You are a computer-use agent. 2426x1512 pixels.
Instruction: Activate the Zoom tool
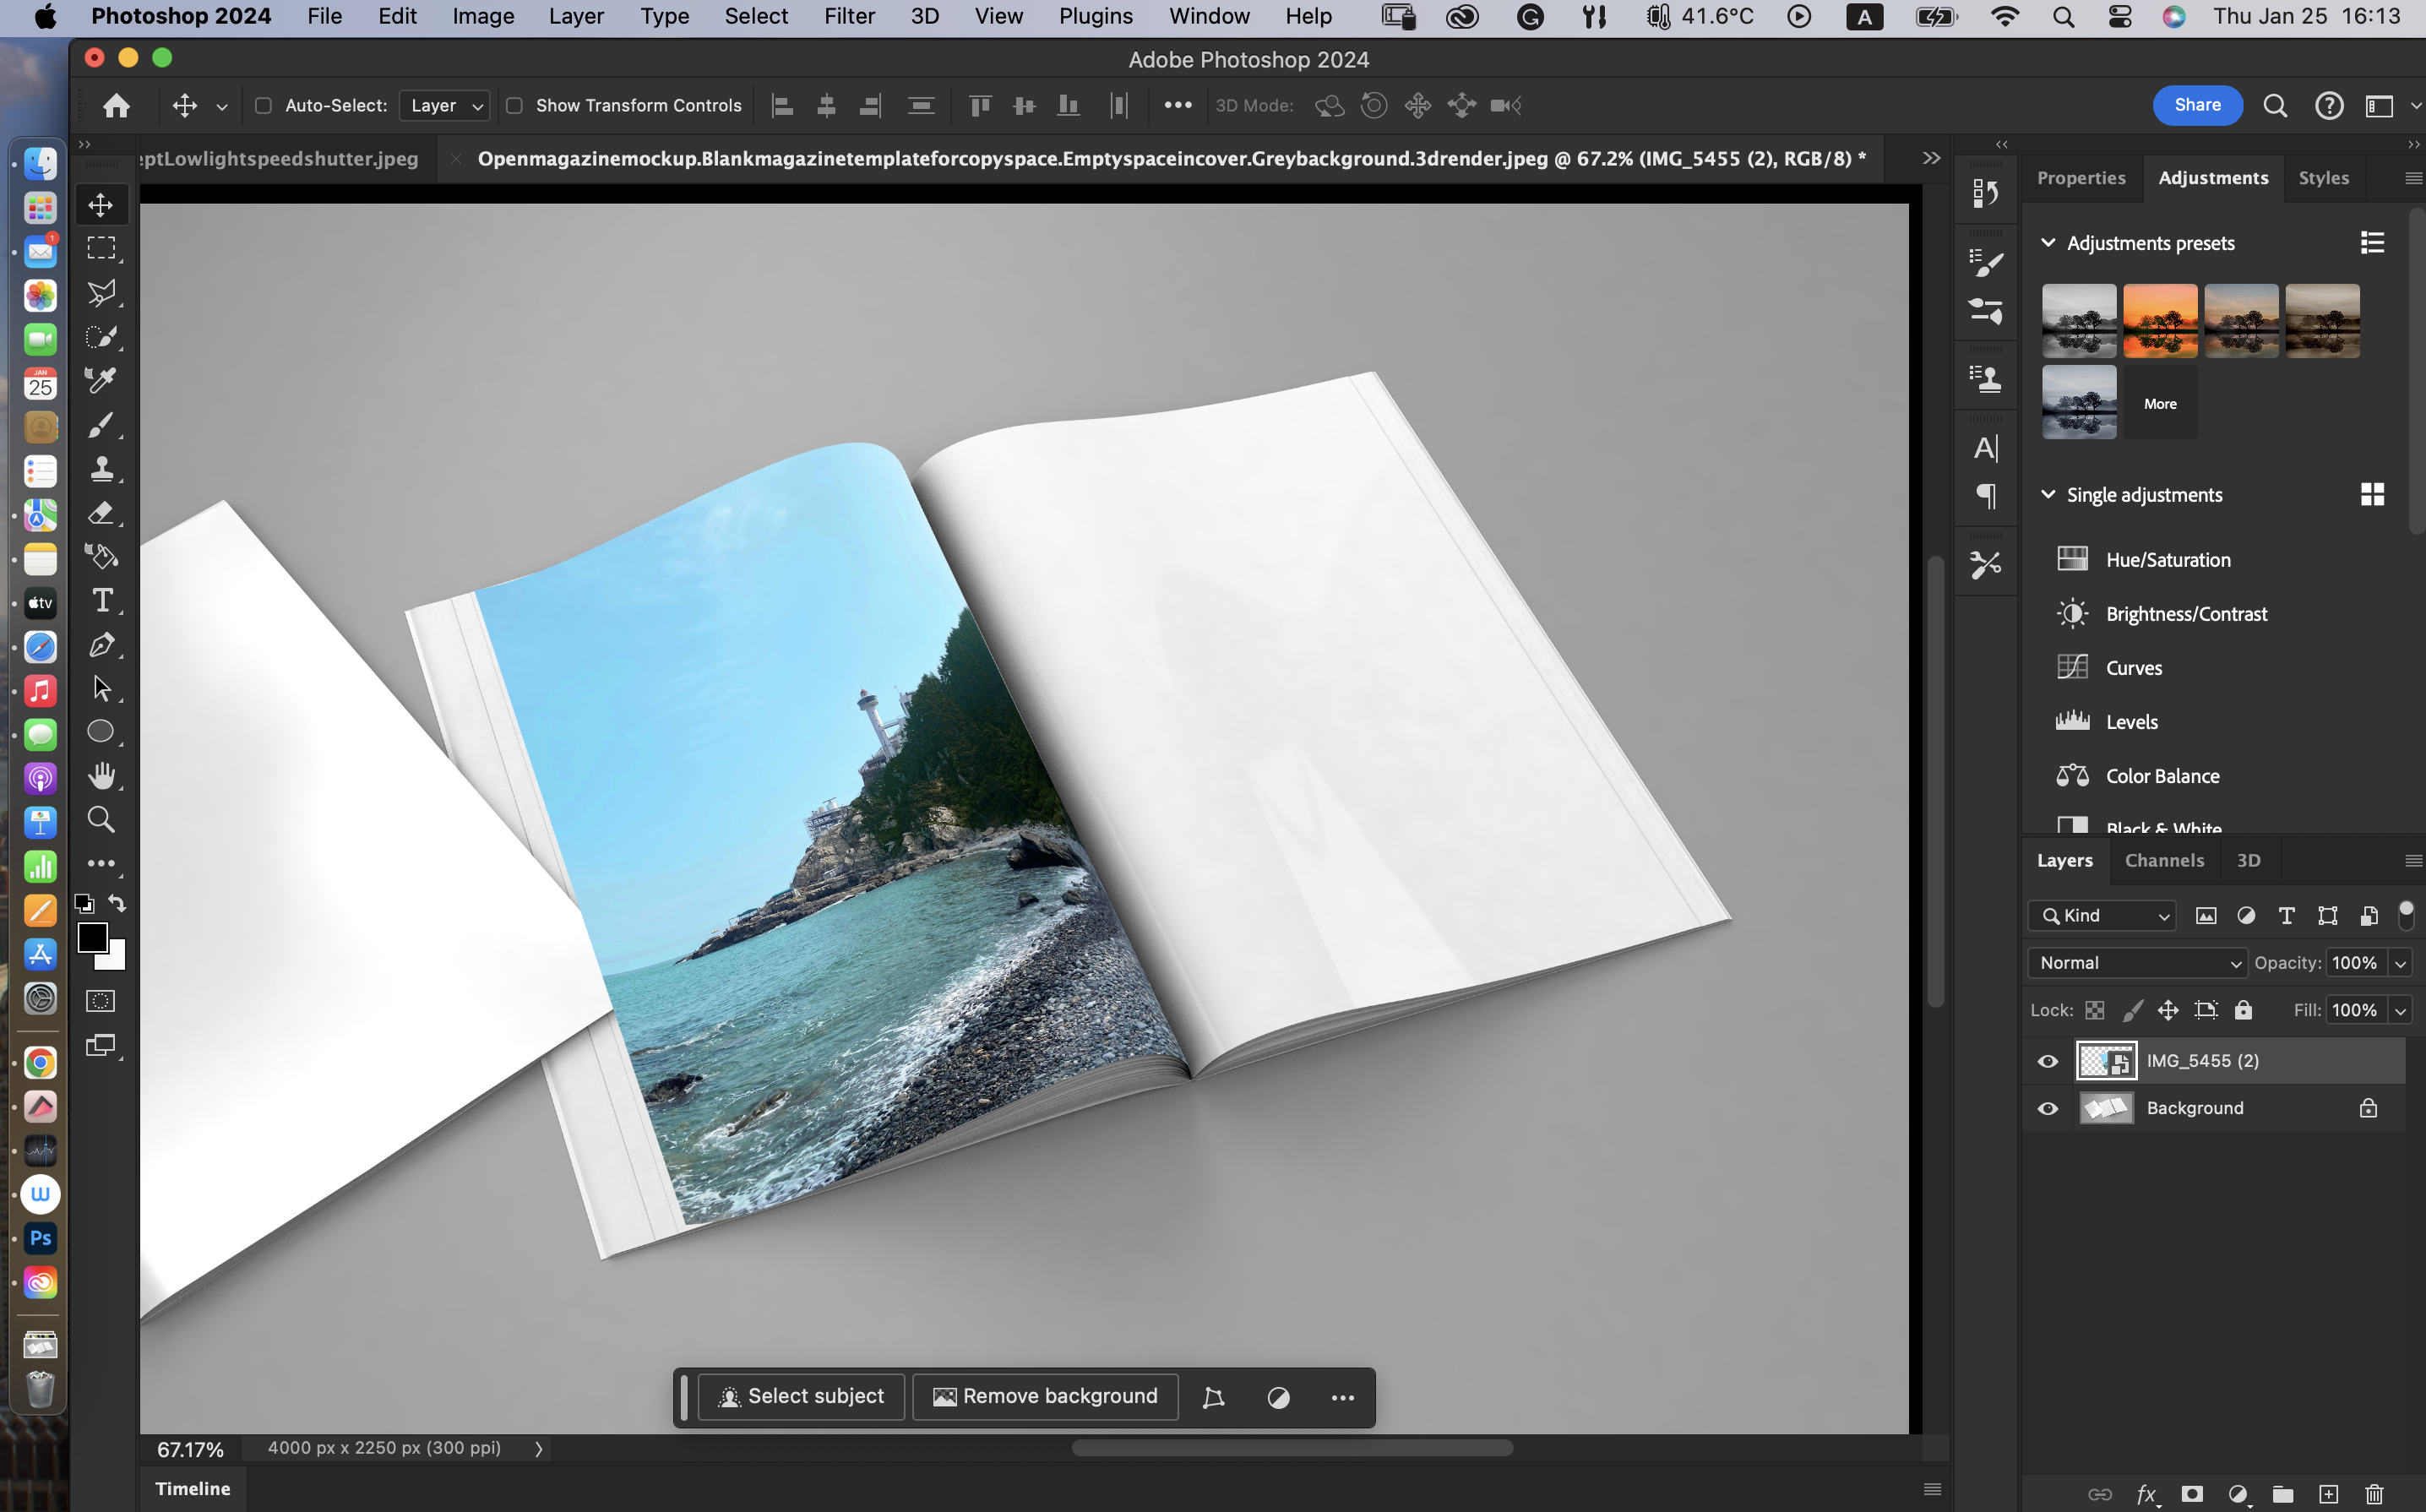(101, 820)
